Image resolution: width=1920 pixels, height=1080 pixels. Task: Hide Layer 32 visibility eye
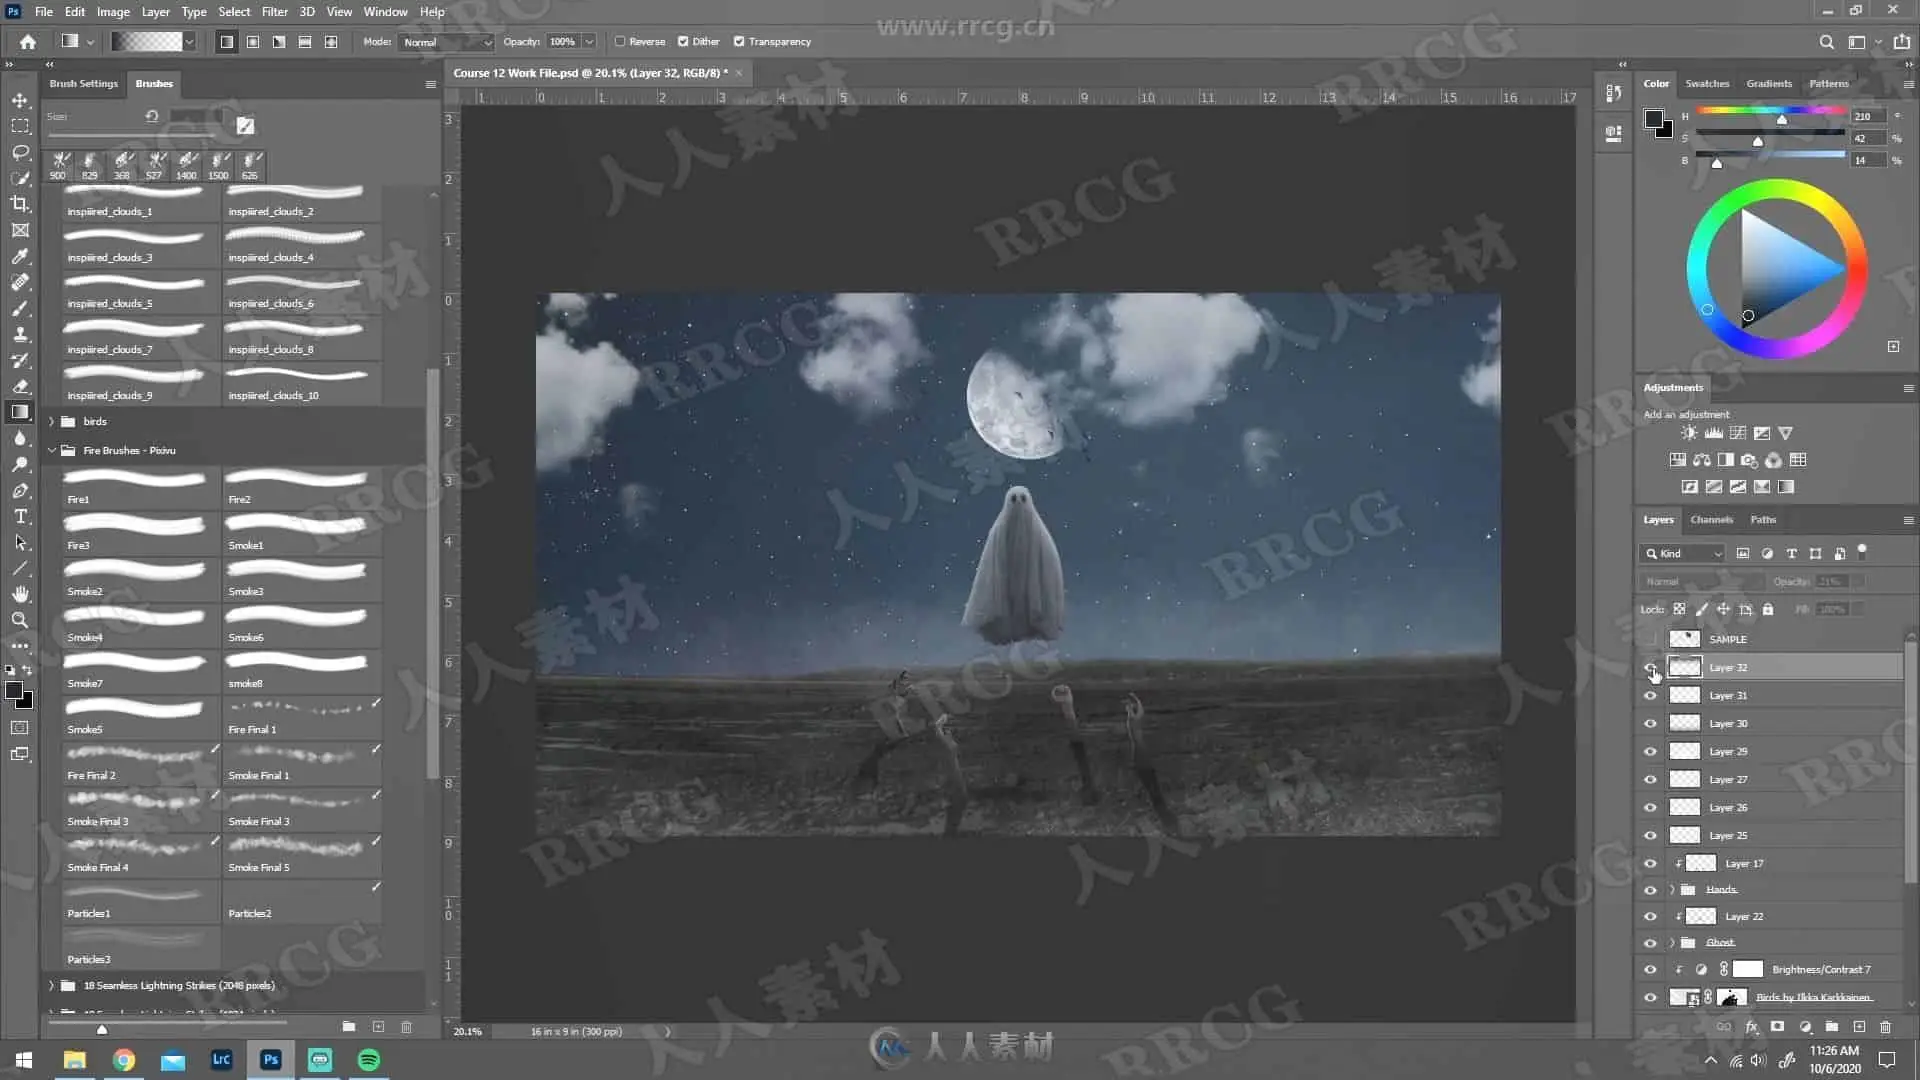[x=1650, y=667]
